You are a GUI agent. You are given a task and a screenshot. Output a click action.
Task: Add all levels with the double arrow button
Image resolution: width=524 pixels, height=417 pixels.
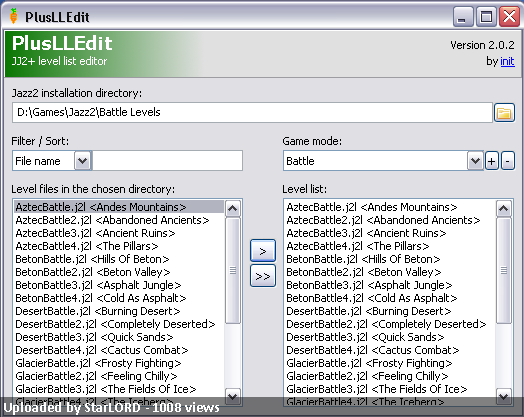263,276
